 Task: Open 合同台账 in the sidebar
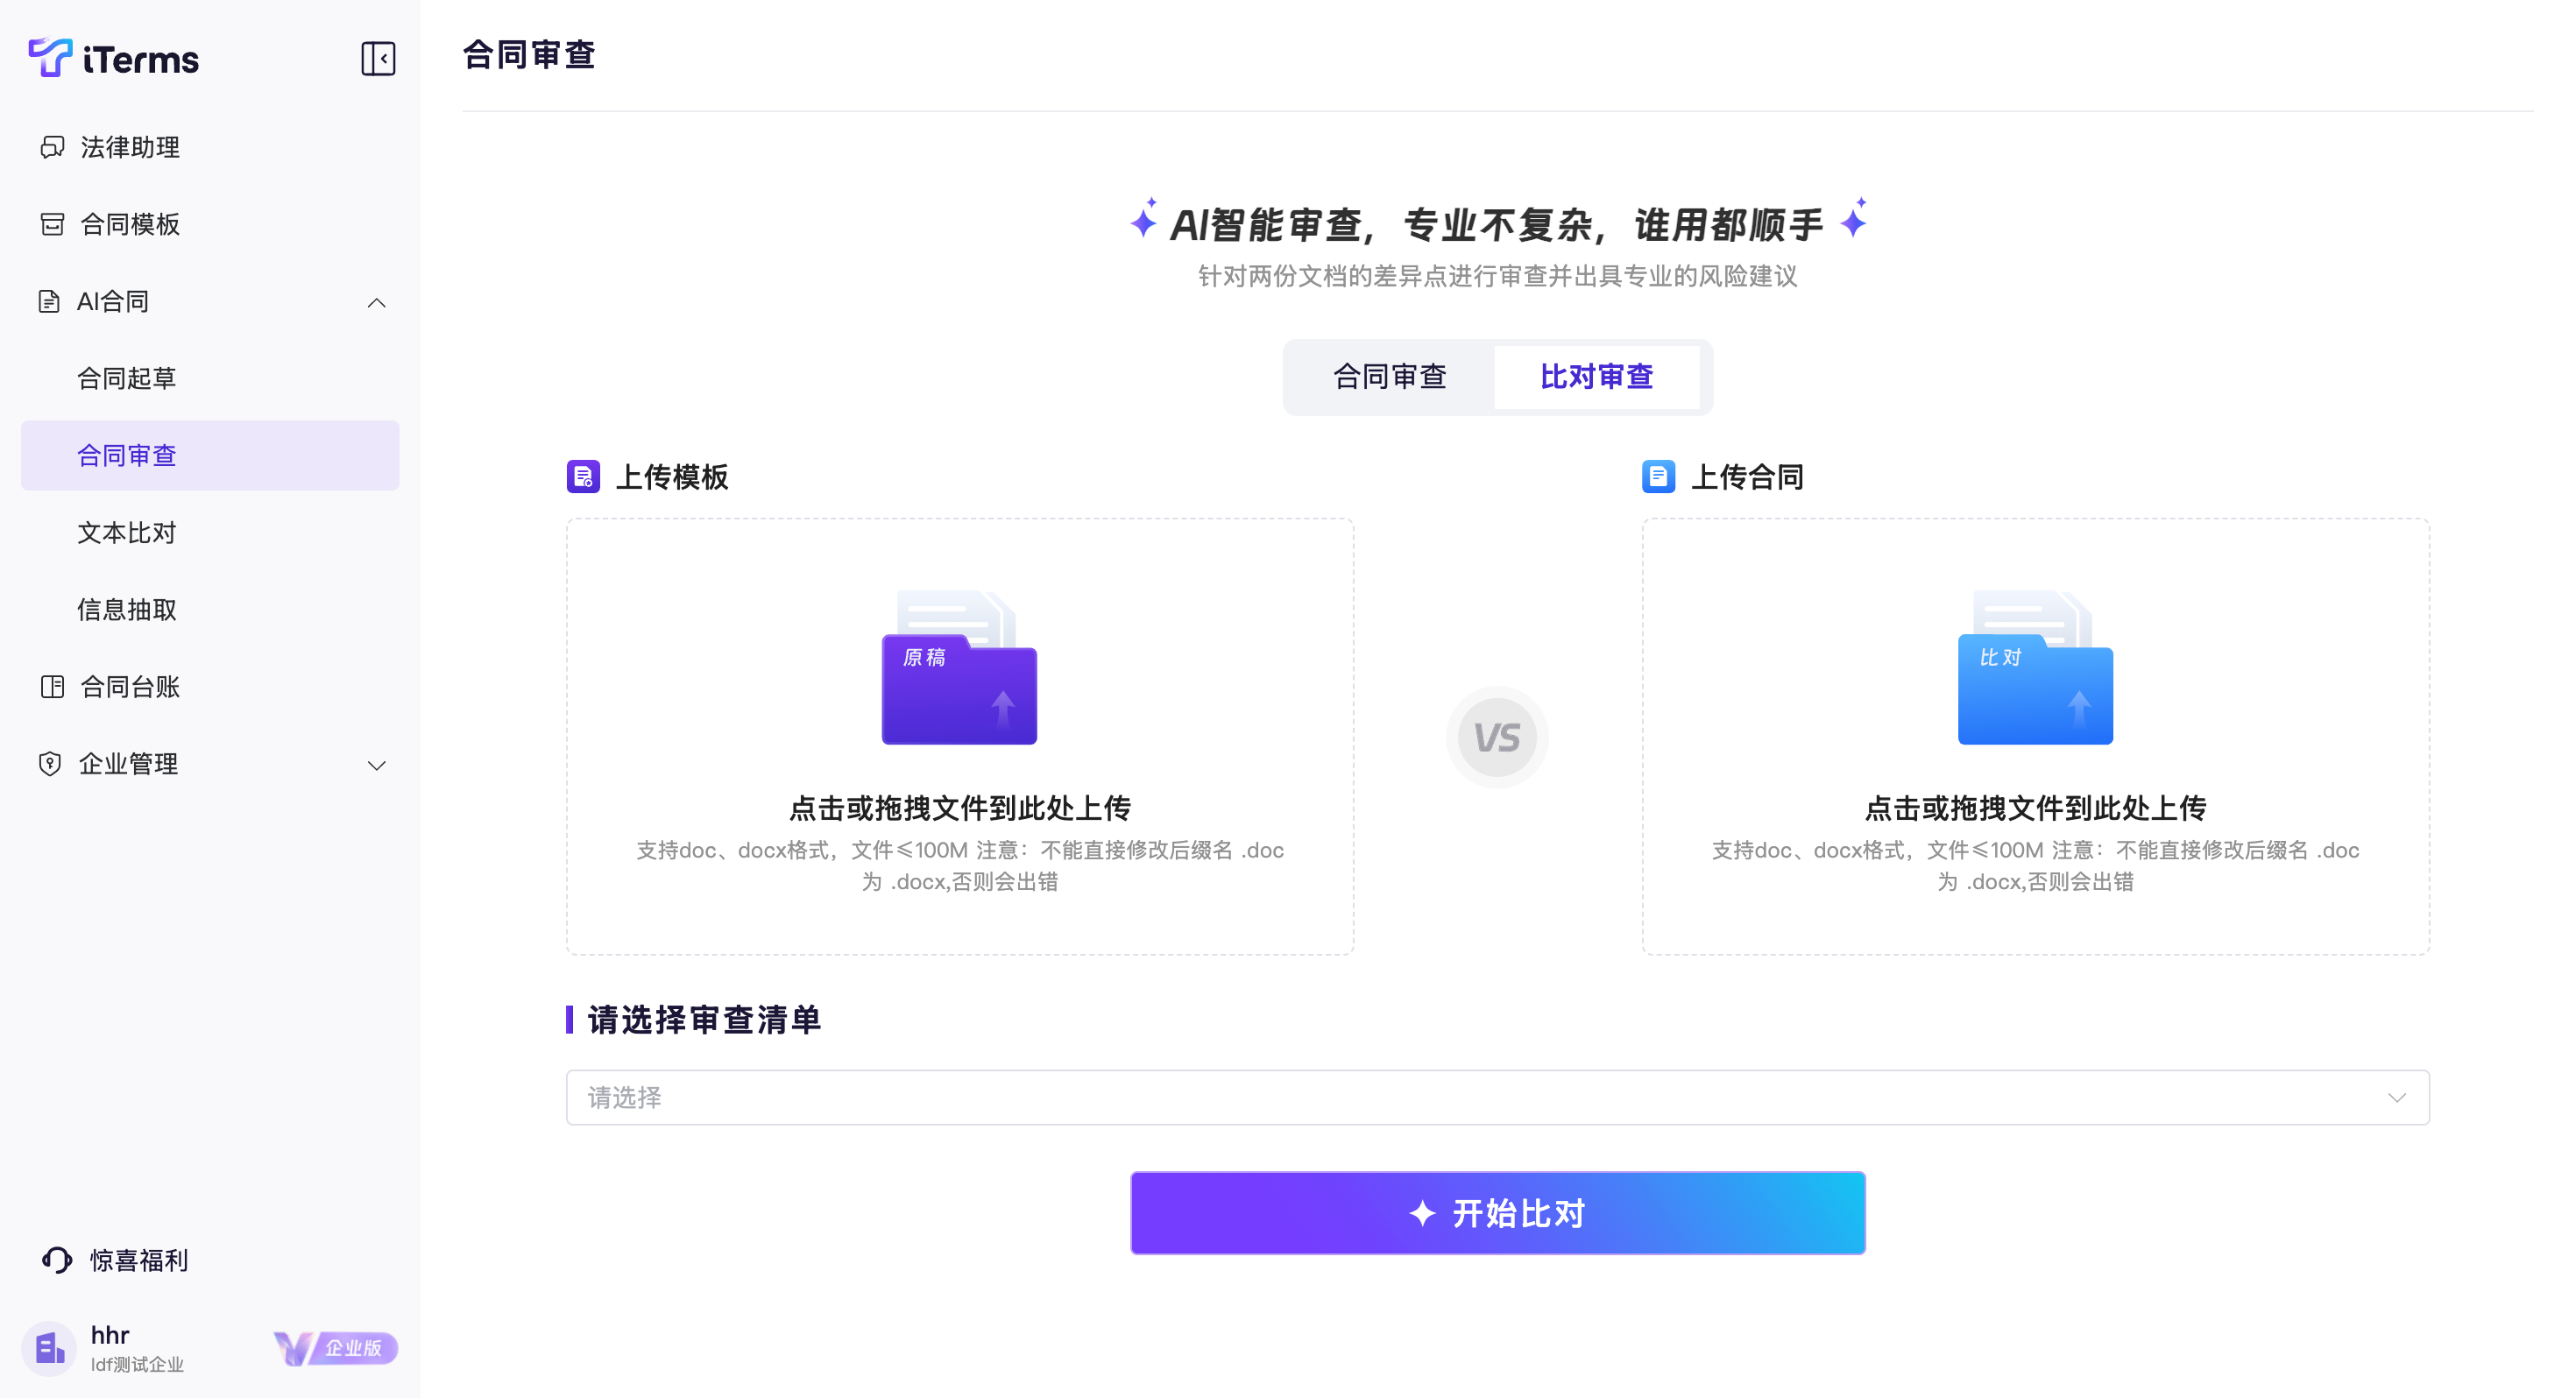point(129,686)
